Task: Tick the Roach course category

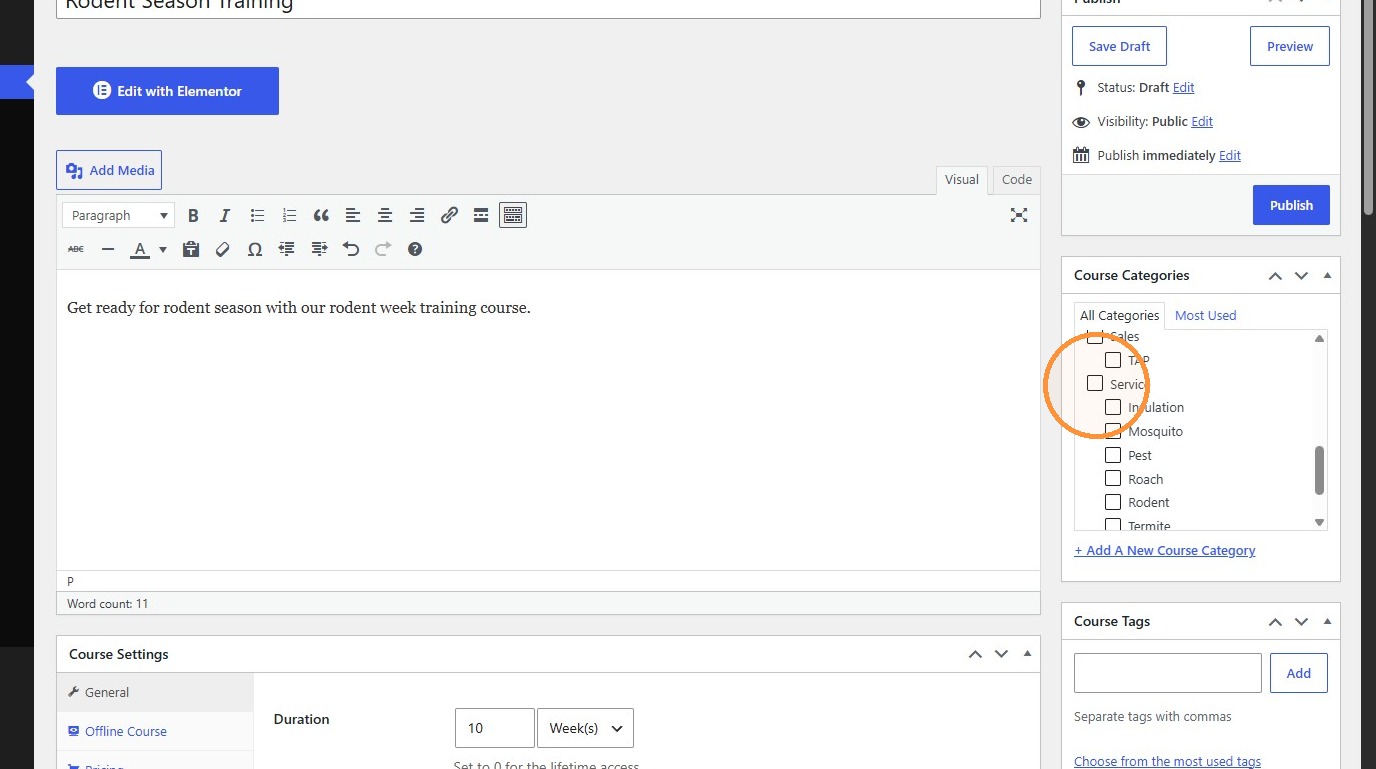Action: point(1113,479)
